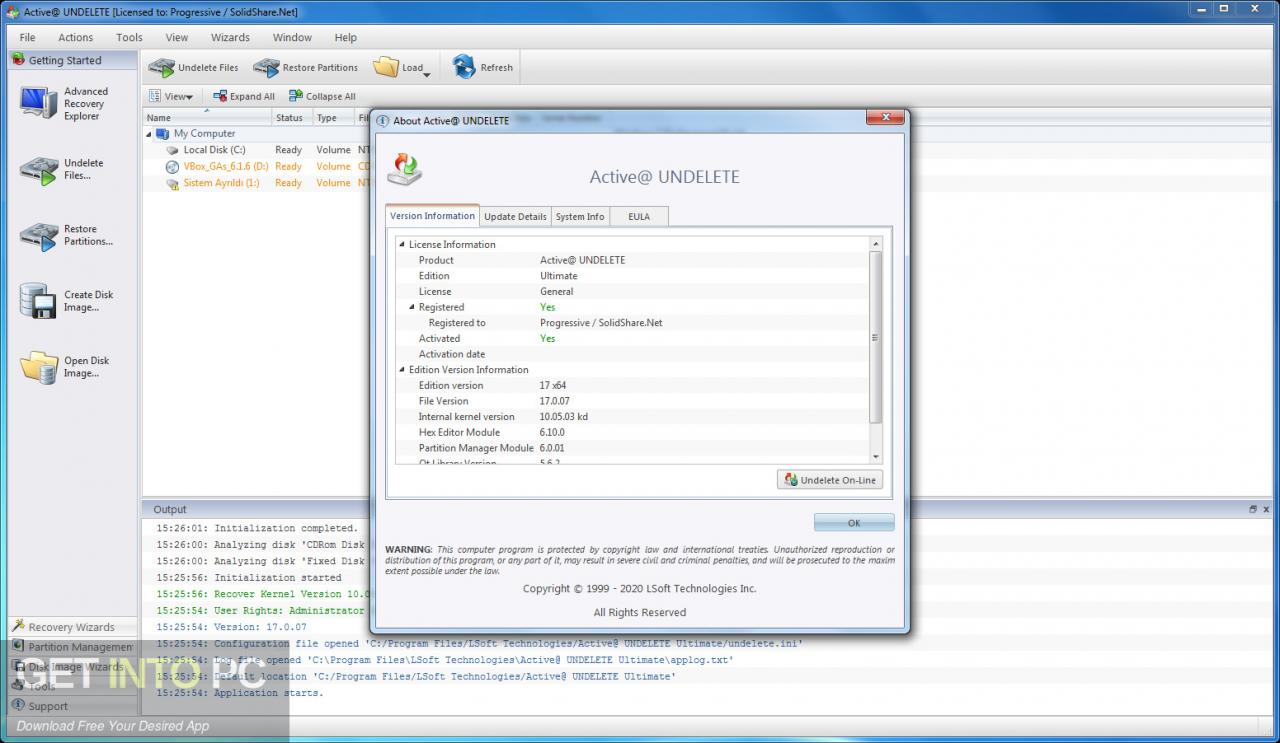Confirm About dialog with OK
1280x743 pixels.
click(x=854, y=523)
